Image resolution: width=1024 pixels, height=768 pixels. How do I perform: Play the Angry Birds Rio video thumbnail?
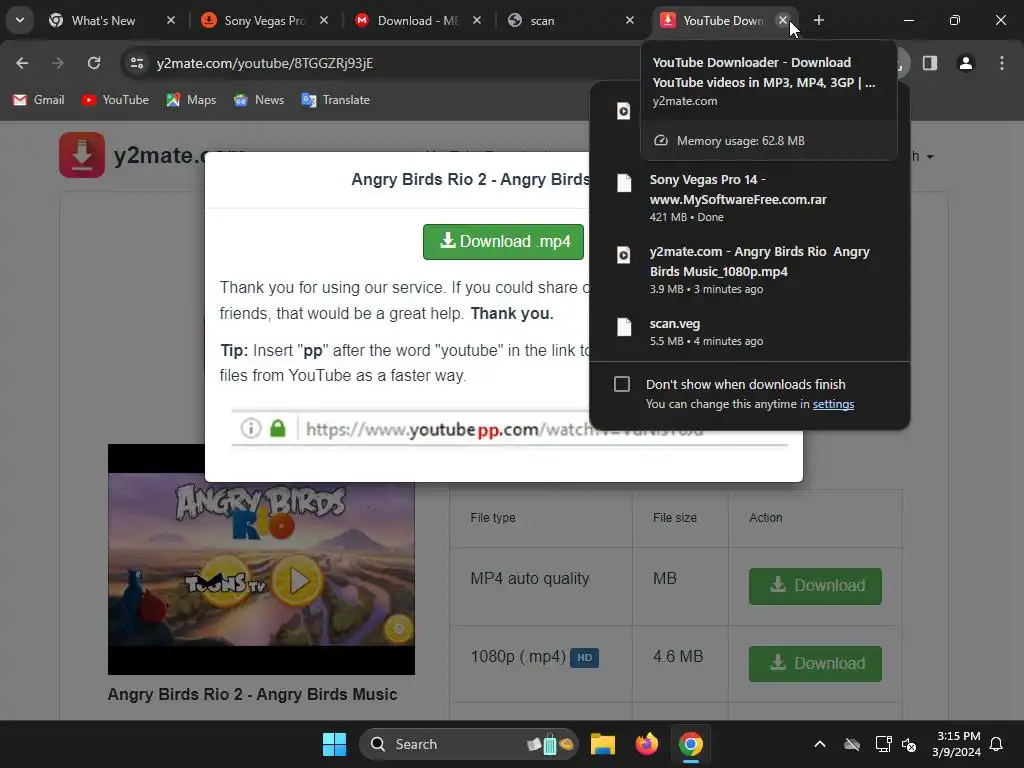[x=299, y=581]
